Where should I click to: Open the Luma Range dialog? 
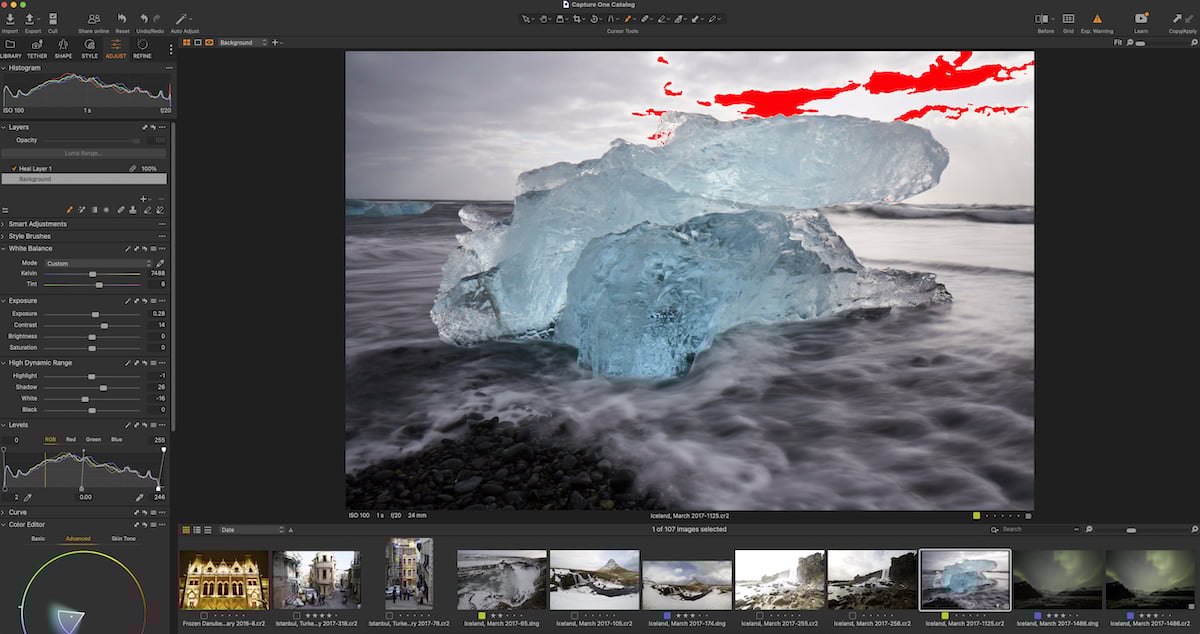[x=84, y=153]
